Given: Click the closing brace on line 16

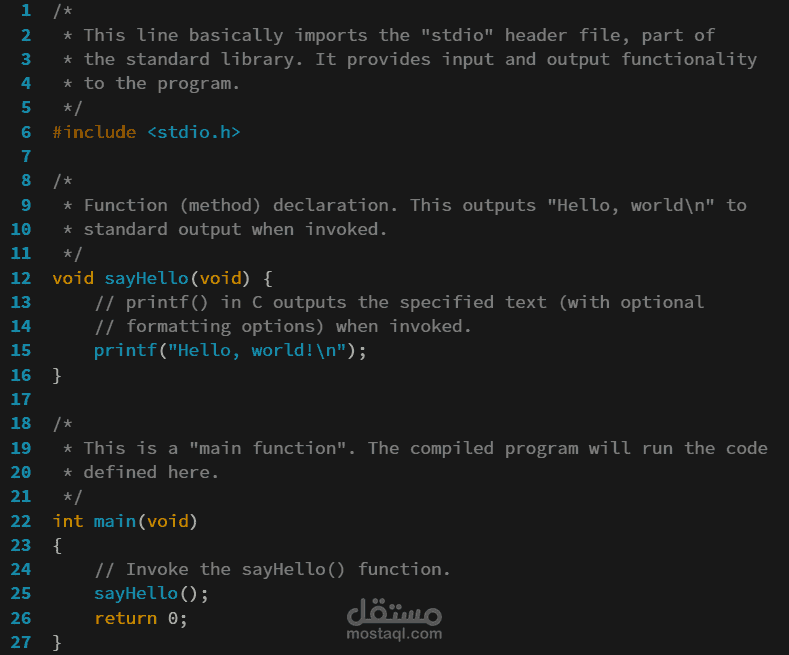Looking at the screenshot, I should click(57, 375).
